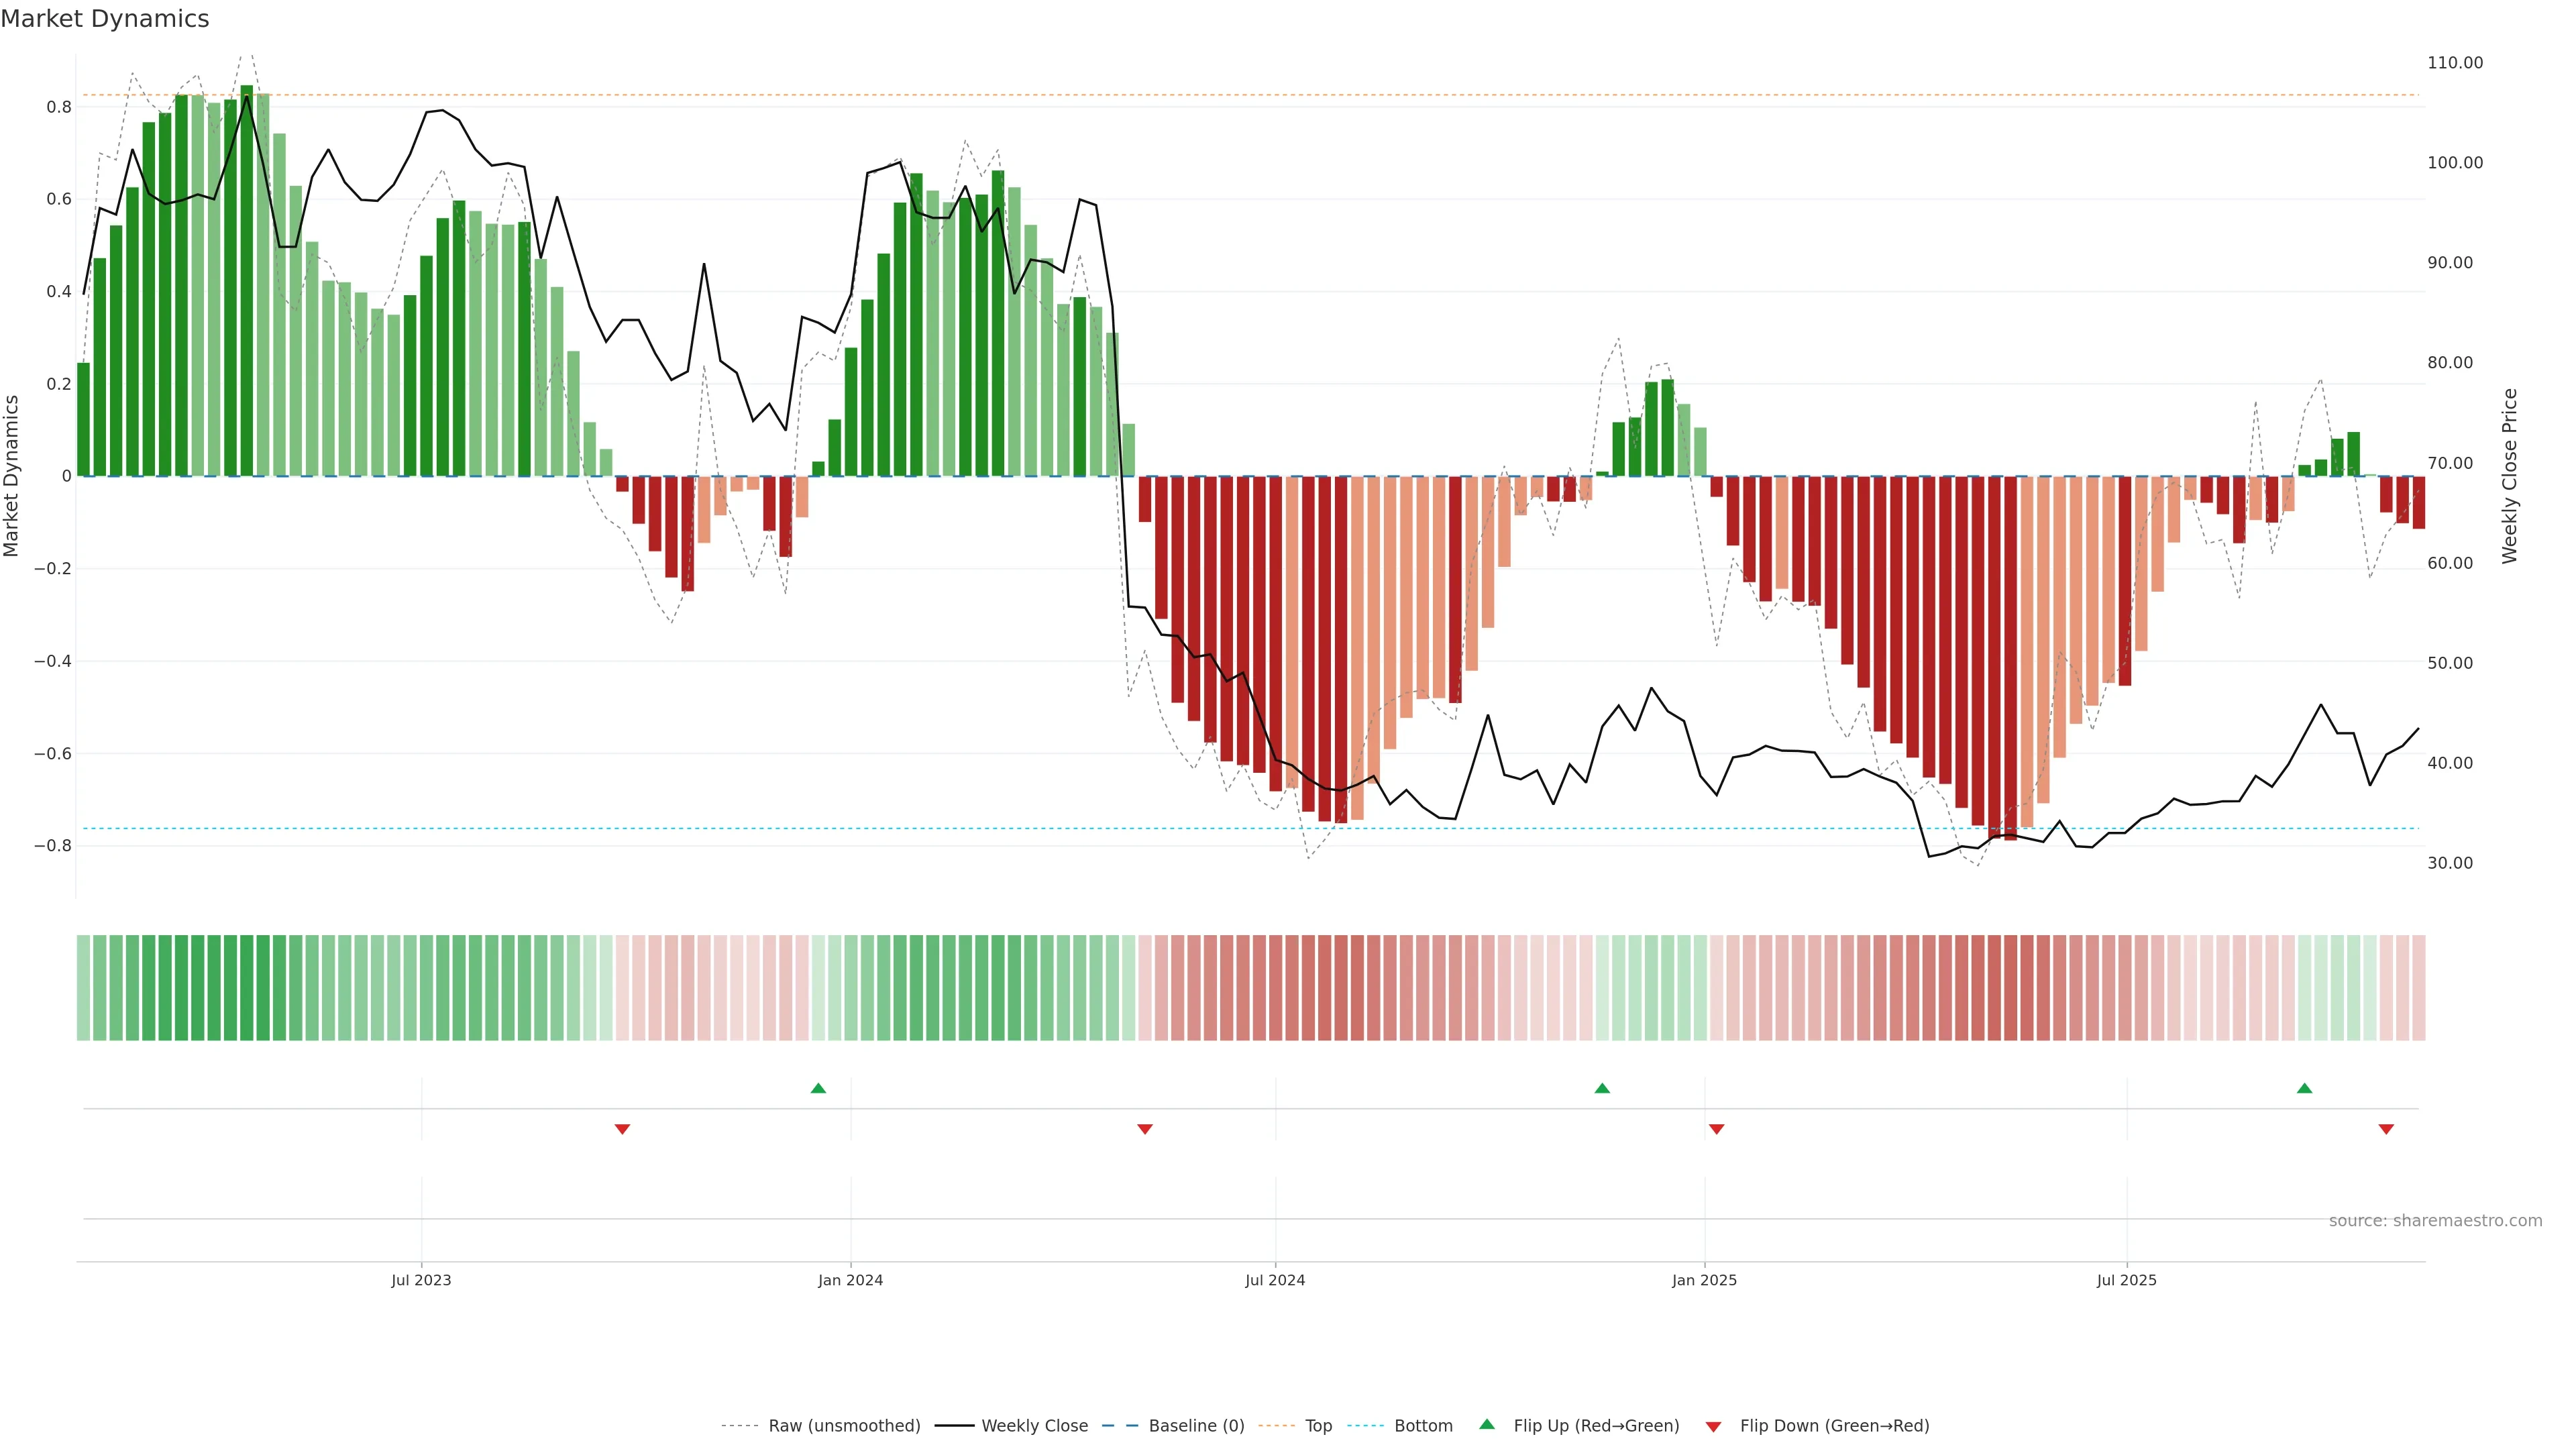
Task: Click the rightmost red flip-down triangle marker
Action: coord(2386,1129)
